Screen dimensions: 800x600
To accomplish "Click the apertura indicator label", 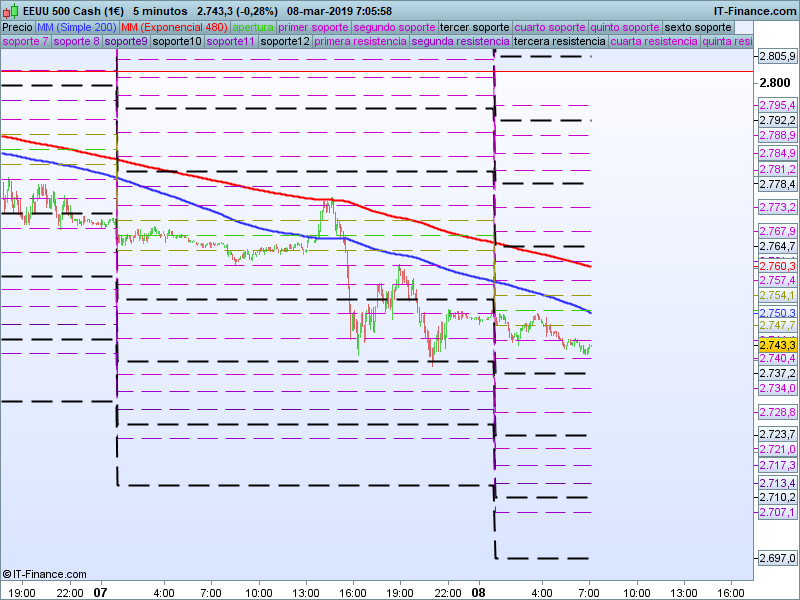I will [253, 28].
